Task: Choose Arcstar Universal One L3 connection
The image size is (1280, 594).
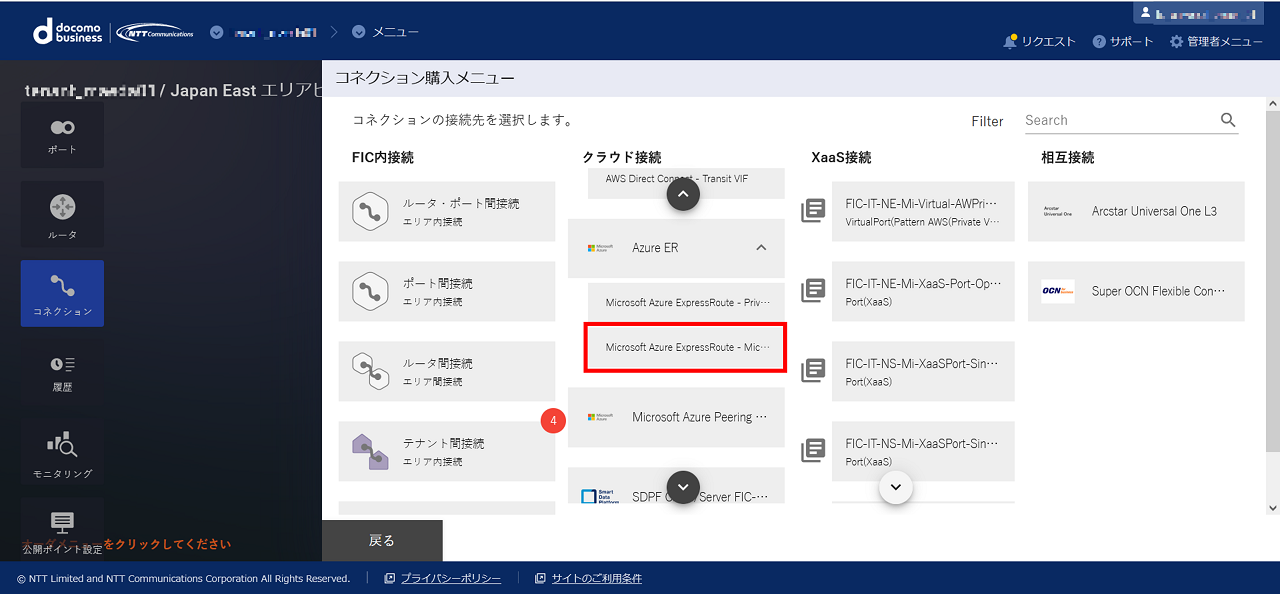Action: tap(1136, 212)
